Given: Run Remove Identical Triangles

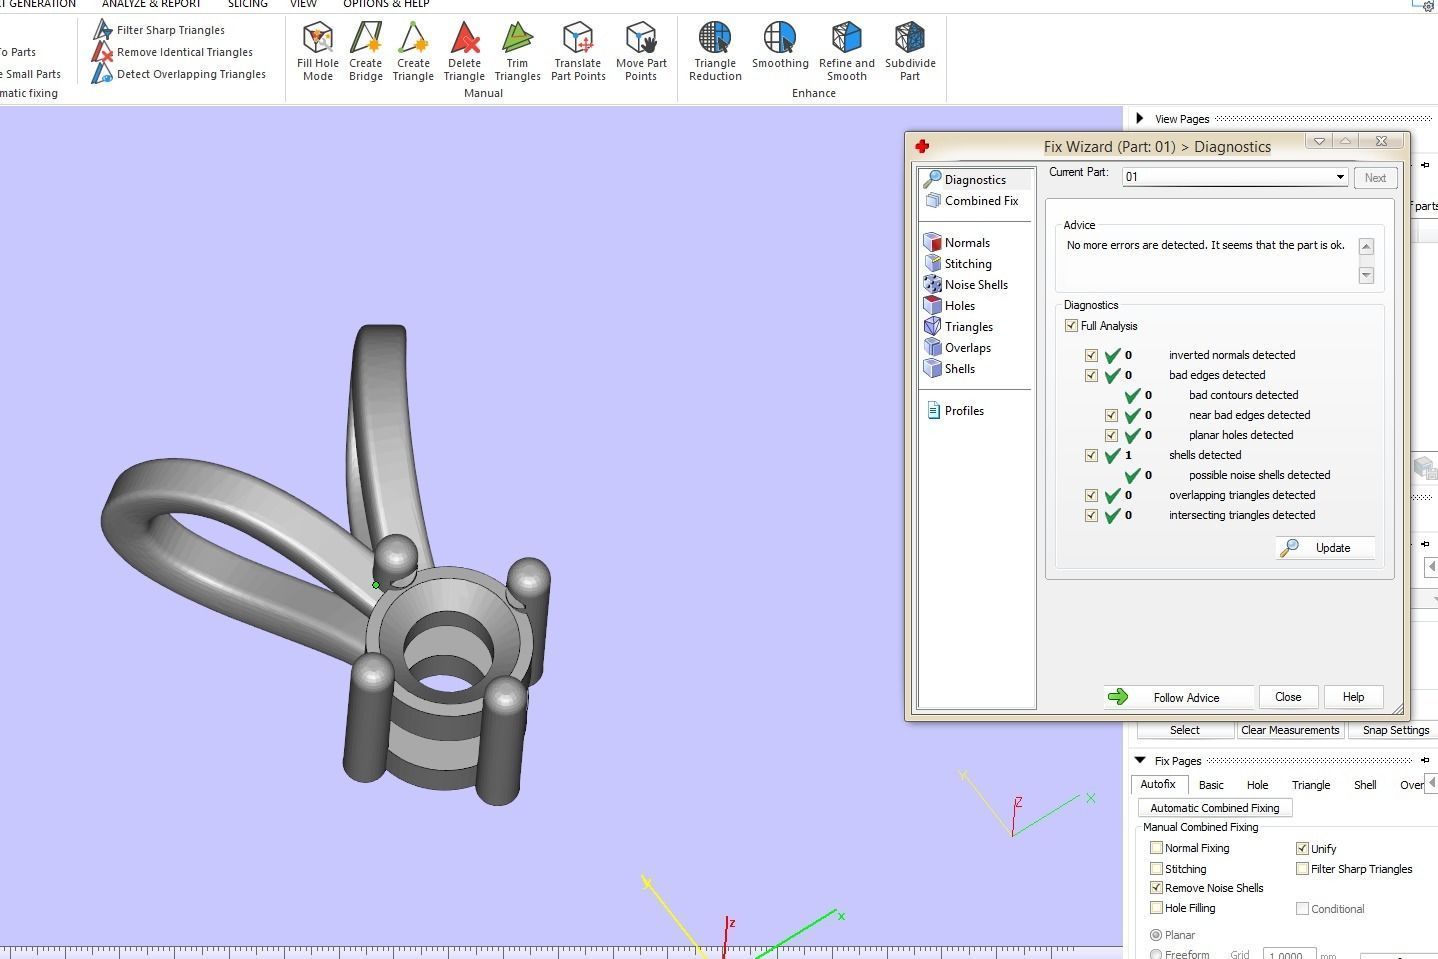Looking at the screenshot, I should pyautogui.click(x=173, y=52).
